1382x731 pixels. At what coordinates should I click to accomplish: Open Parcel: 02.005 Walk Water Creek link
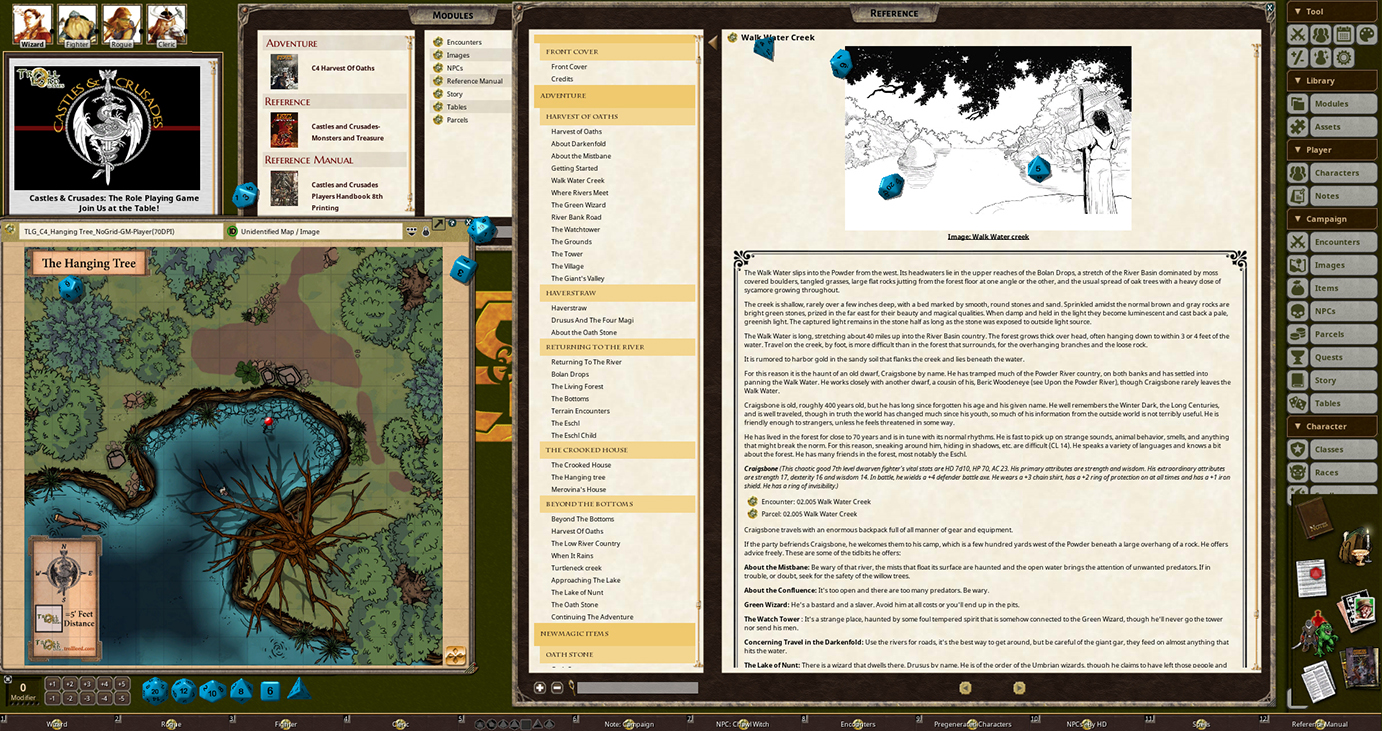click(x=809, y=514)
